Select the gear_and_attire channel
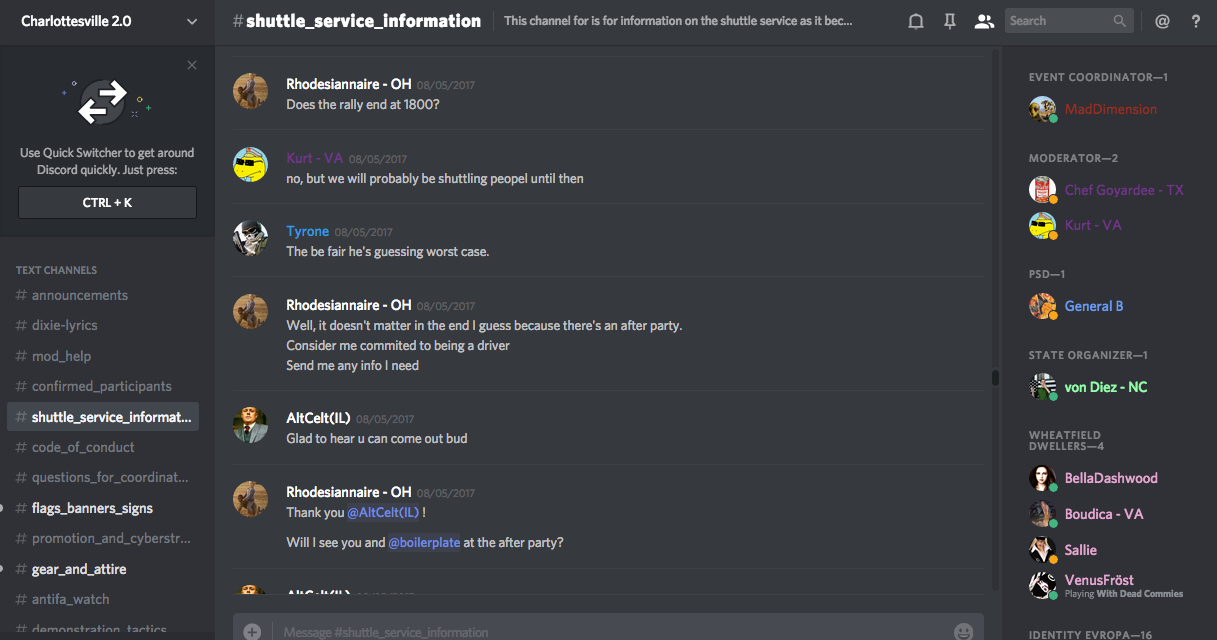Image resolution: width=1217 pixels, height=640 pixels. click(x=79, y=569)
